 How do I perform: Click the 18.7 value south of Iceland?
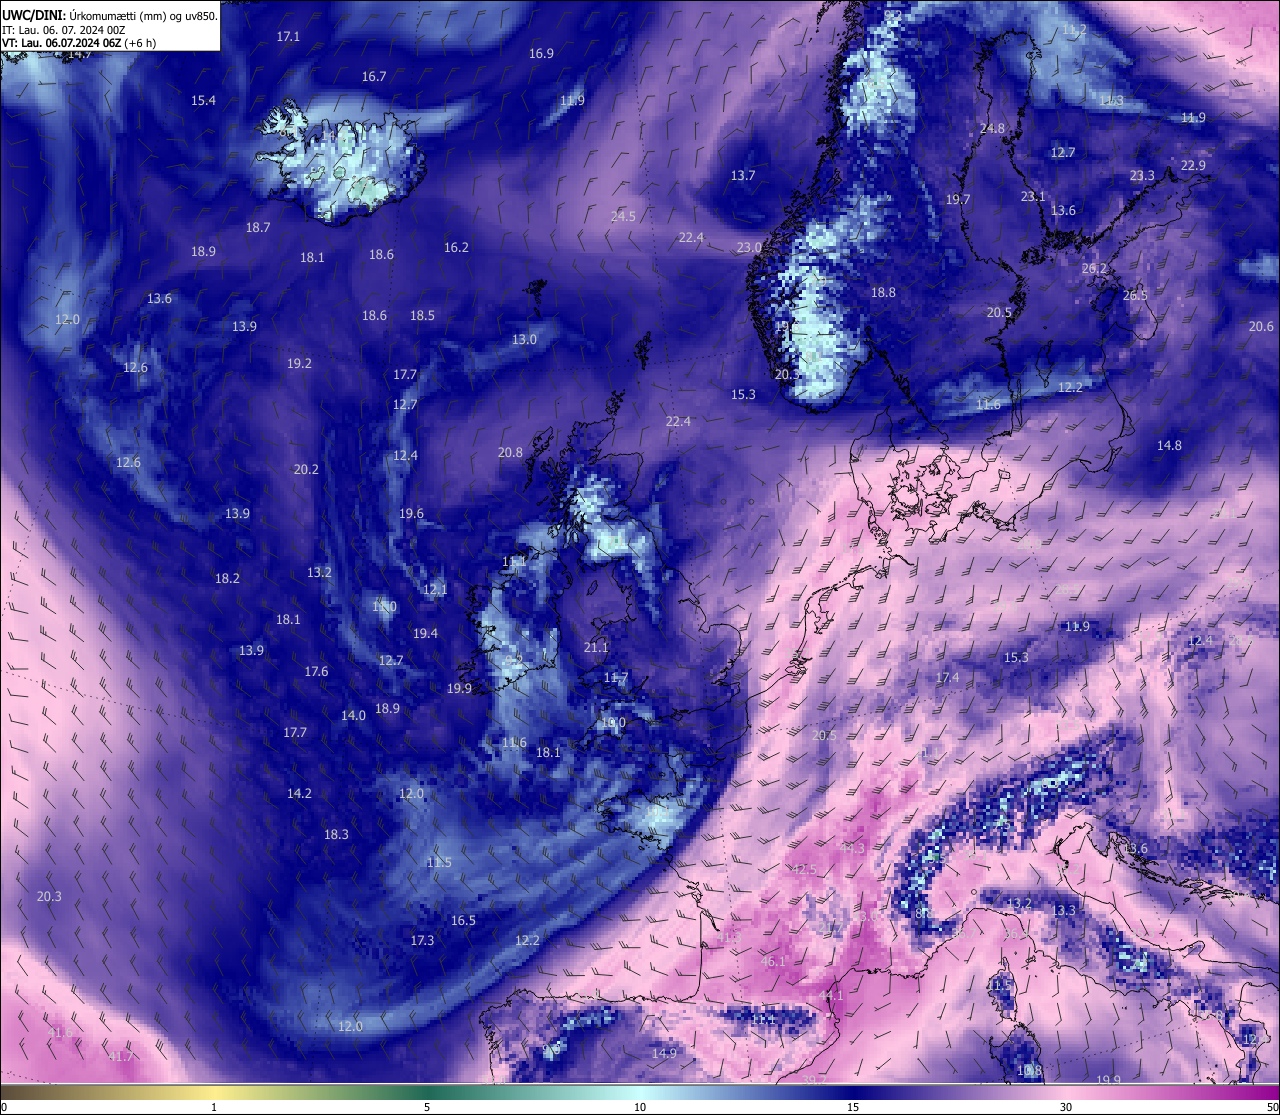pos(258,227)
